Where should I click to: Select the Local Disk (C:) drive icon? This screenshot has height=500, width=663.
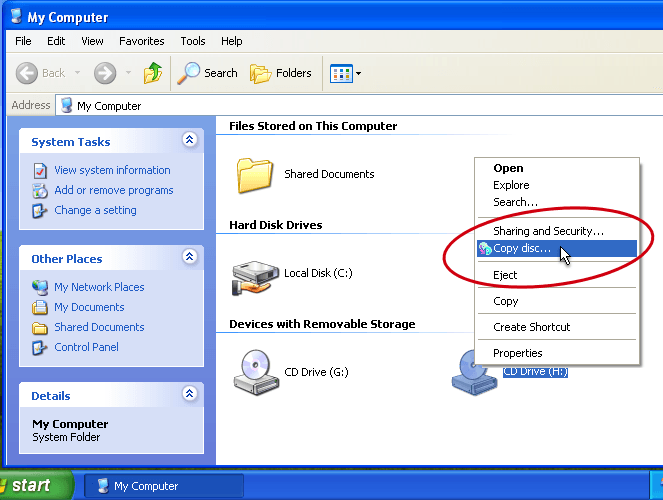(255, 274)
